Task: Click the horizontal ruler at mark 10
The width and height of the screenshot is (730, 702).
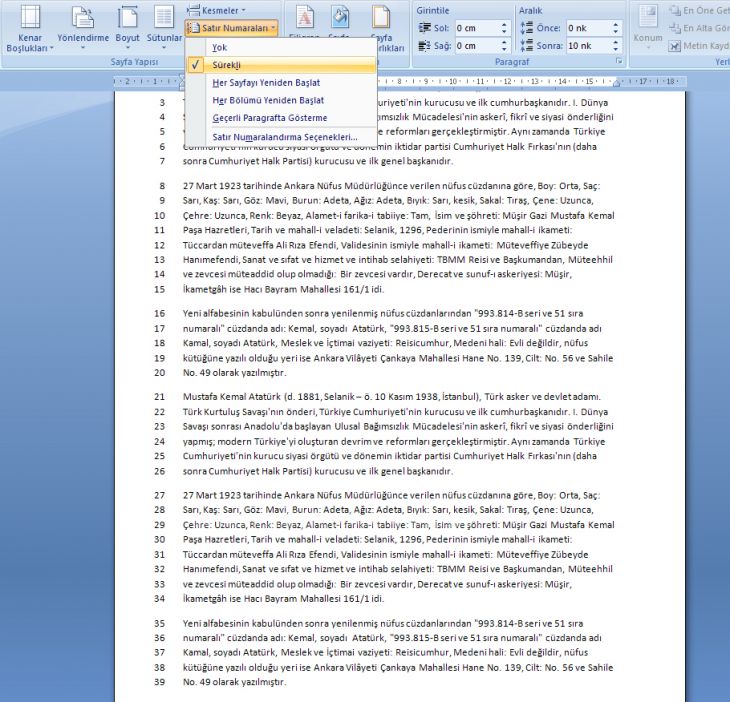Action: [453, 81]
